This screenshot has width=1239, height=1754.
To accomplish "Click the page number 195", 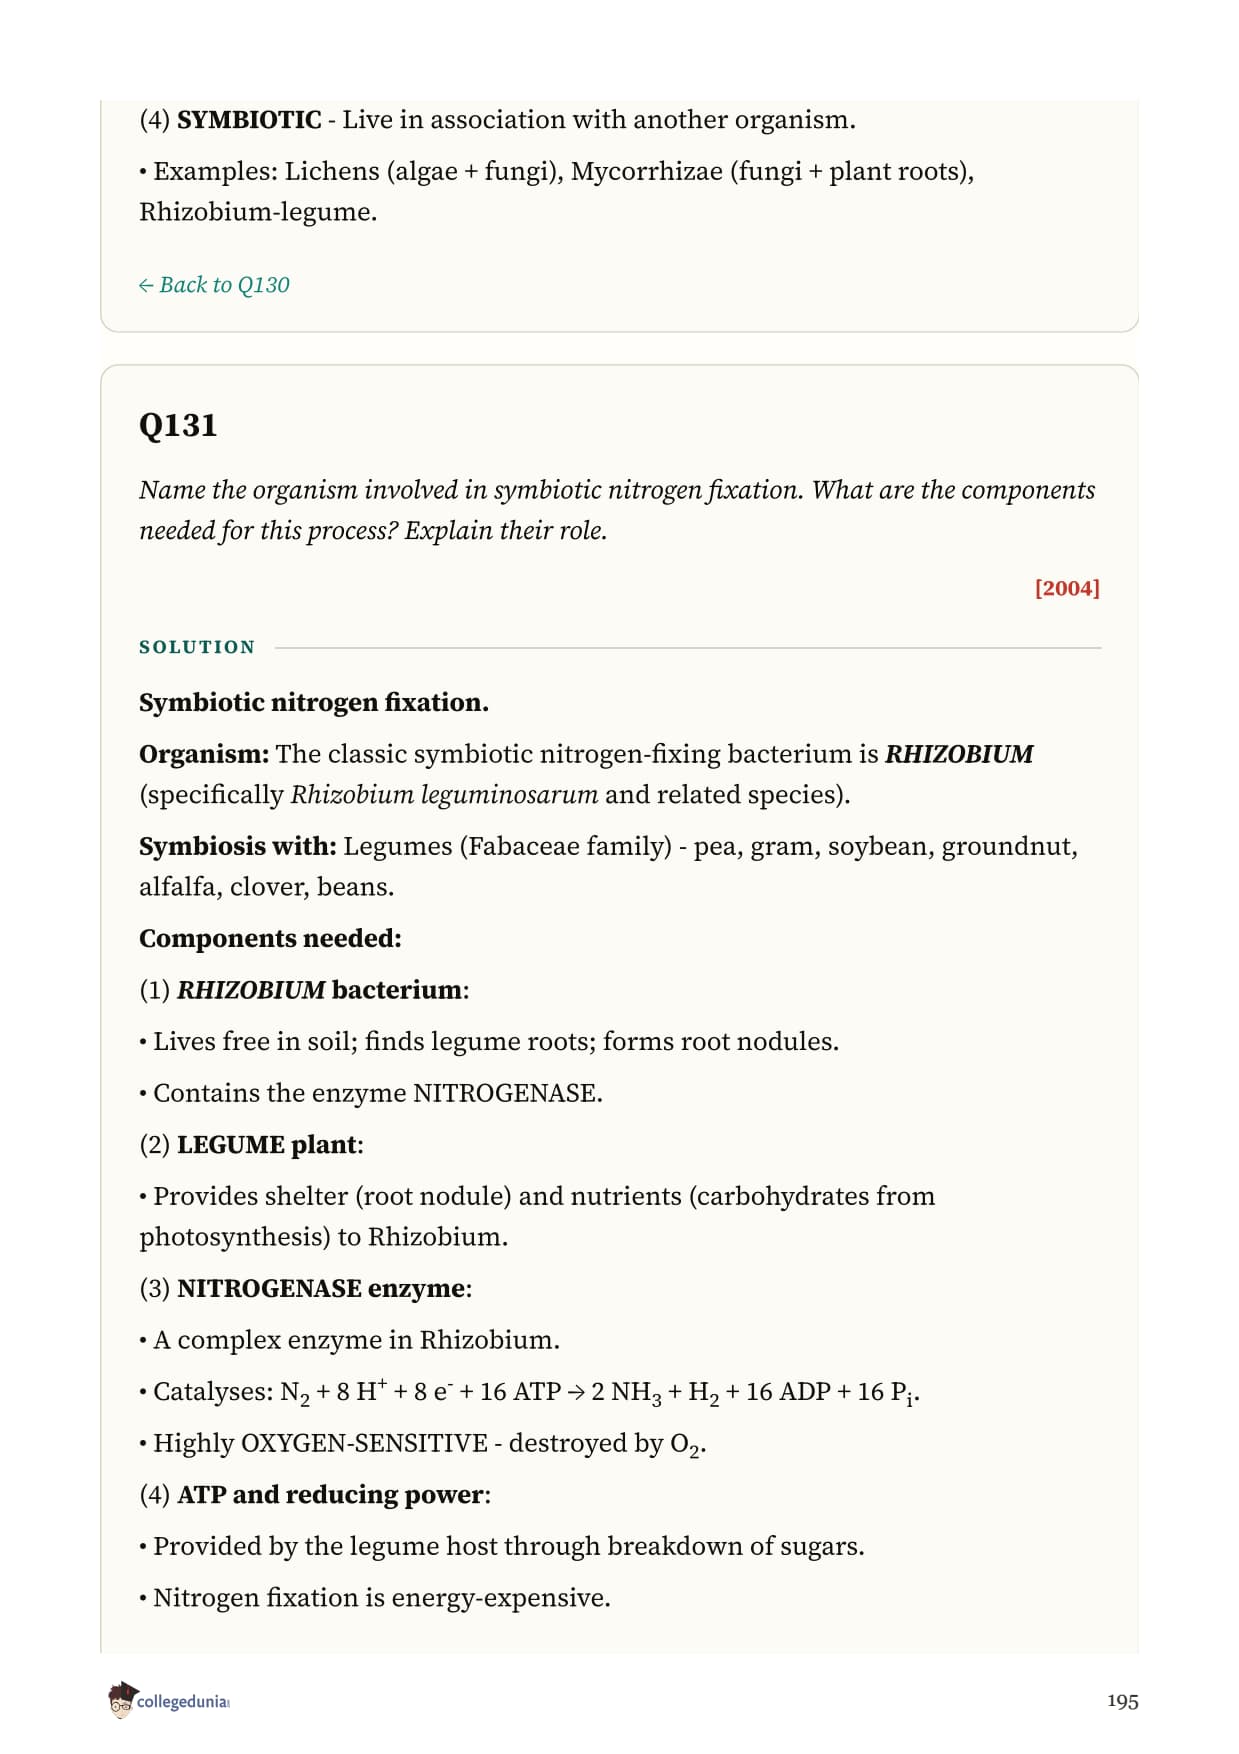I will [1122, 1701].
